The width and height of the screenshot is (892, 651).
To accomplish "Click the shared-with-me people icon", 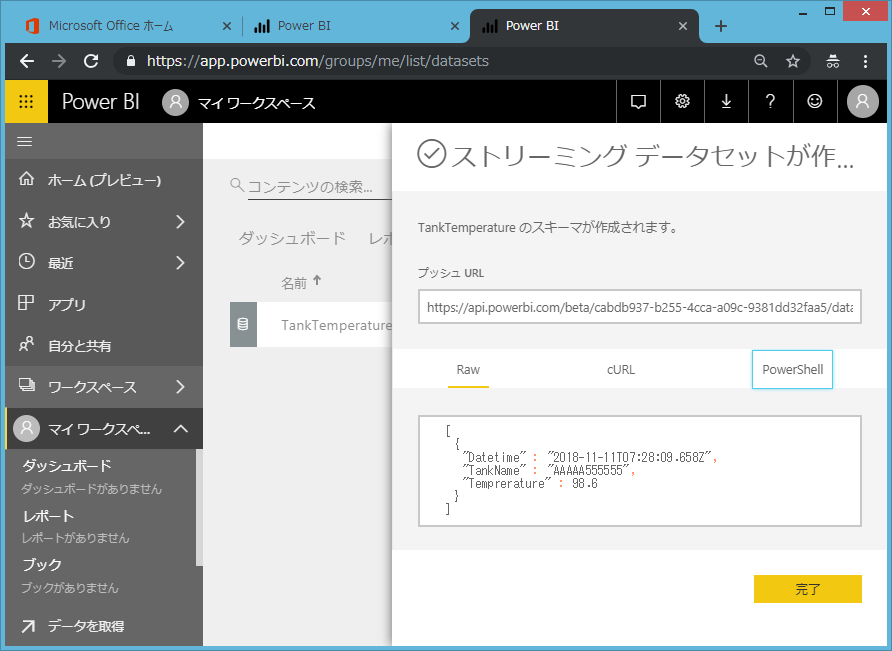I will 26,344.
